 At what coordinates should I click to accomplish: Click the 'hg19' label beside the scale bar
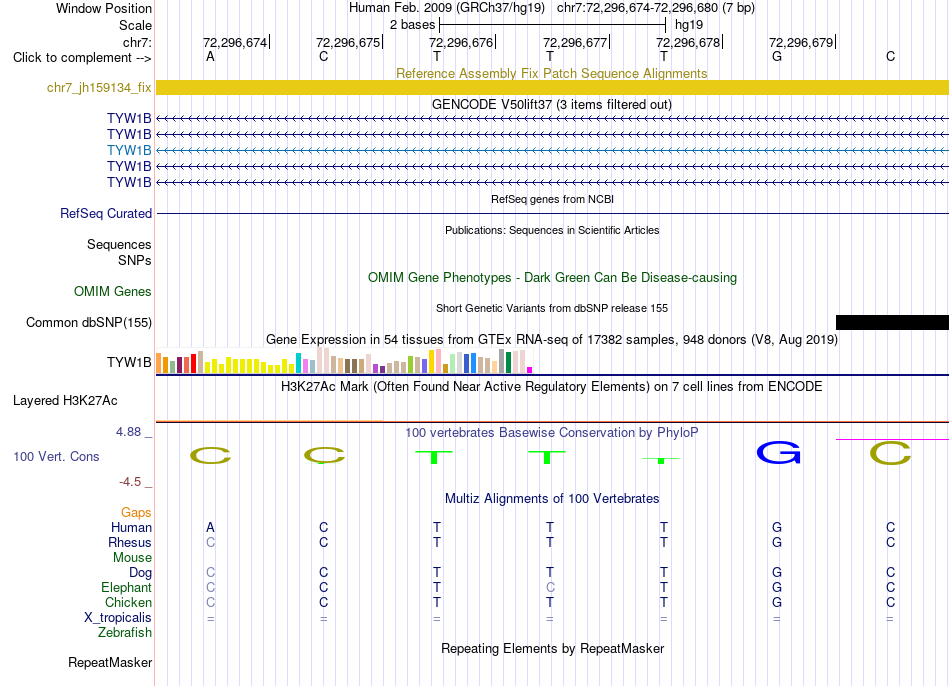pyautogui.click(x=689, y=25)
